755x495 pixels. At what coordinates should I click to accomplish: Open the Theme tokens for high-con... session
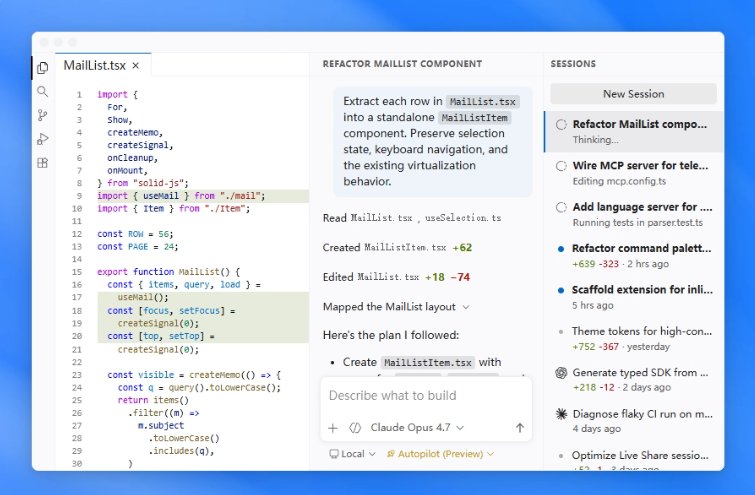(x=634, y=339)
